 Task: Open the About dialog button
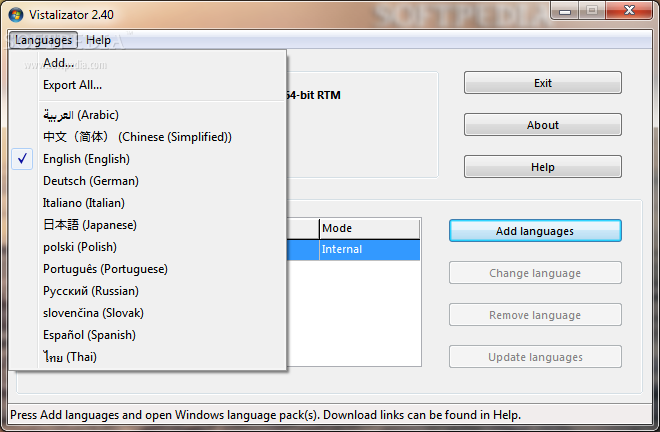[x=543, y=125]
